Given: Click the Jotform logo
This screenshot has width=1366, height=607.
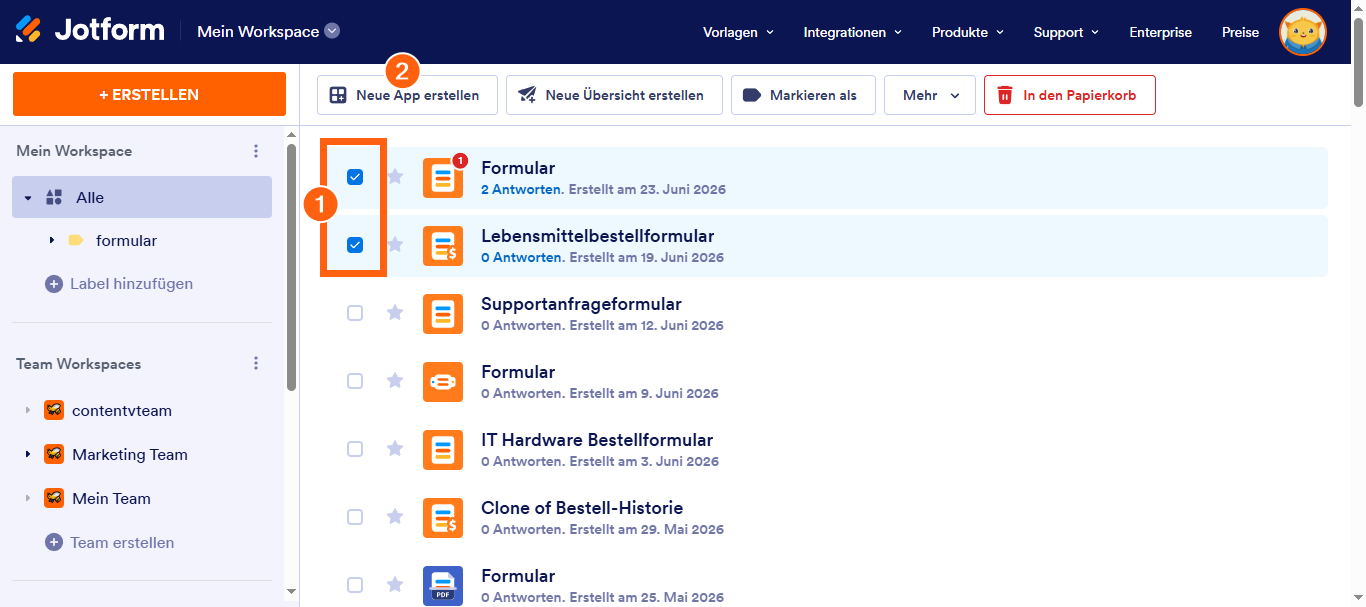Looking at the screenshot, I should tap(90, 30).
